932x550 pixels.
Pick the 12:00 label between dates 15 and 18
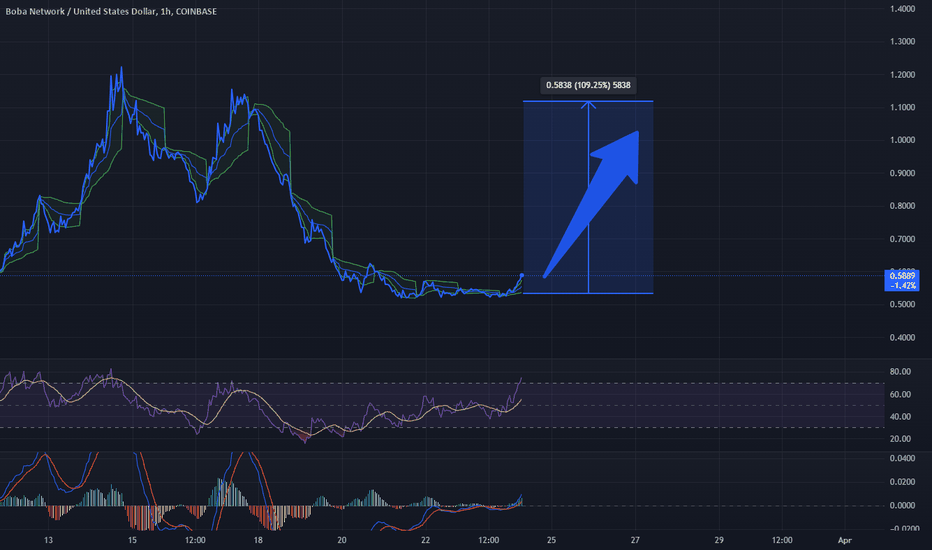[195, 540]
